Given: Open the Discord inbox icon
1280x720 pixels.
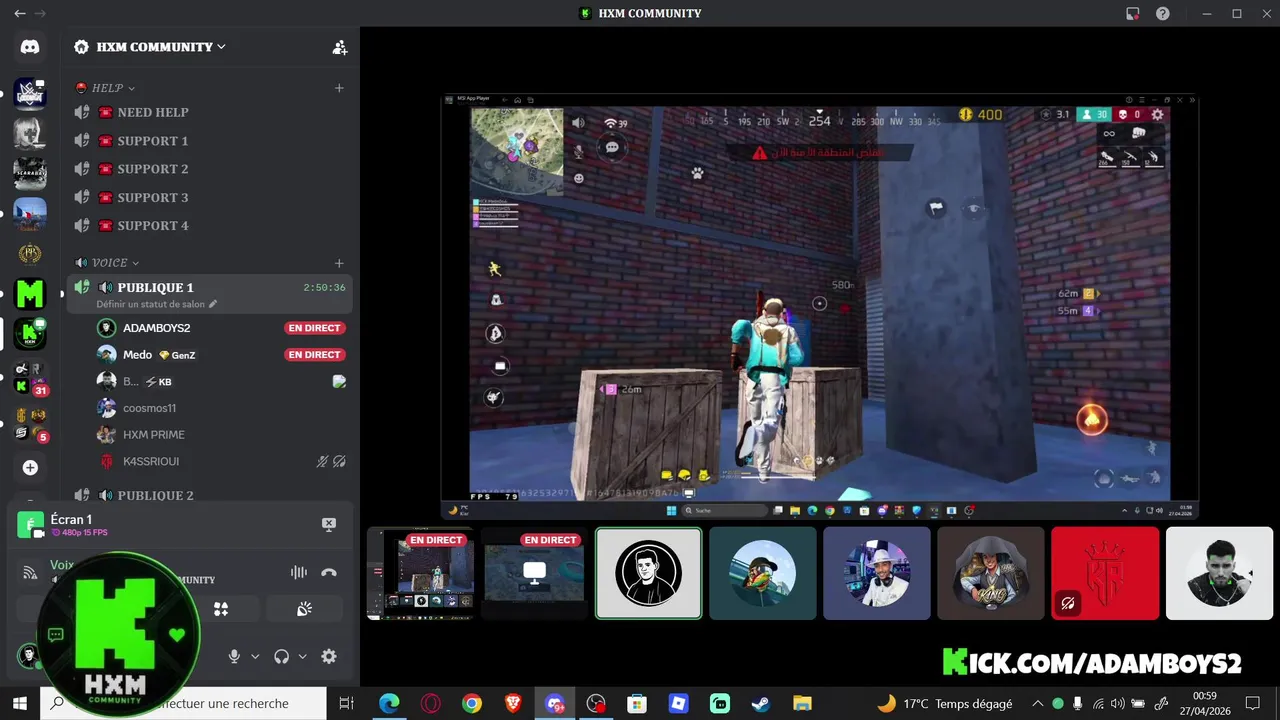Looking at the screenshot, I should [x=1132, y=14].
